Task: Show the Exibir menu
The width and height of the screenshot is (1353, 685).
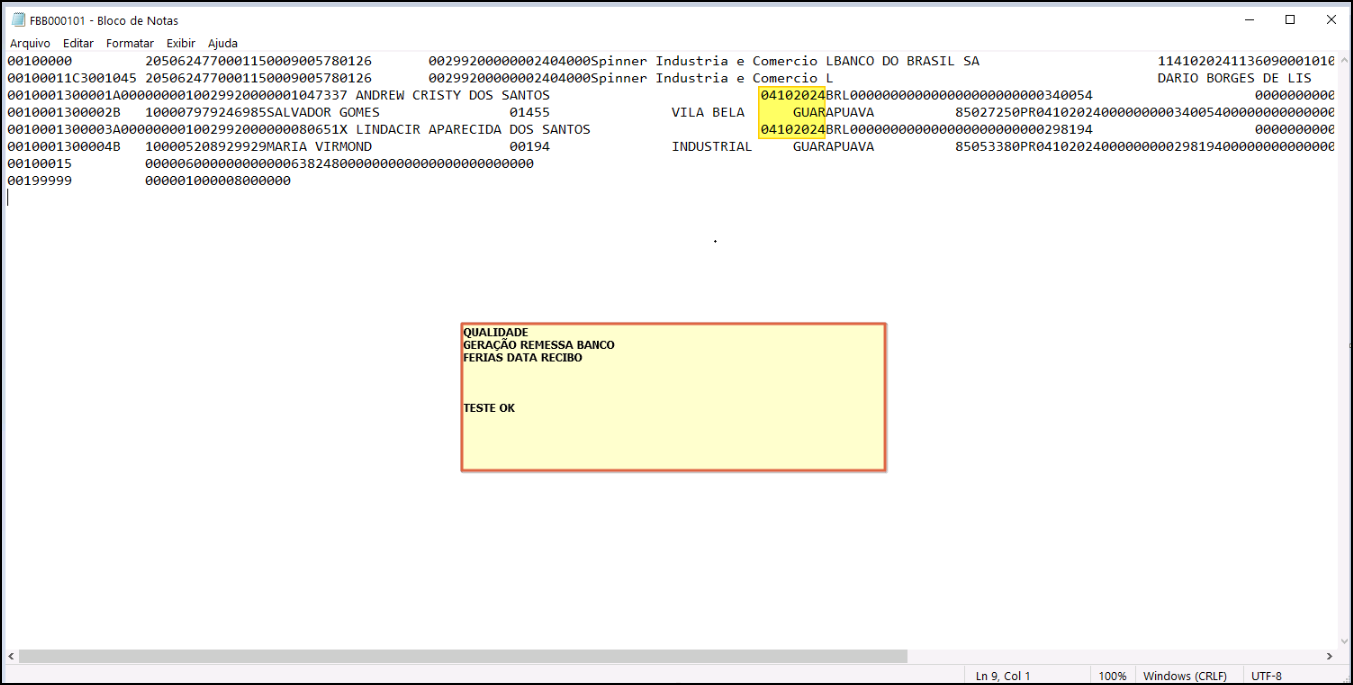Action: click(181, 43)
